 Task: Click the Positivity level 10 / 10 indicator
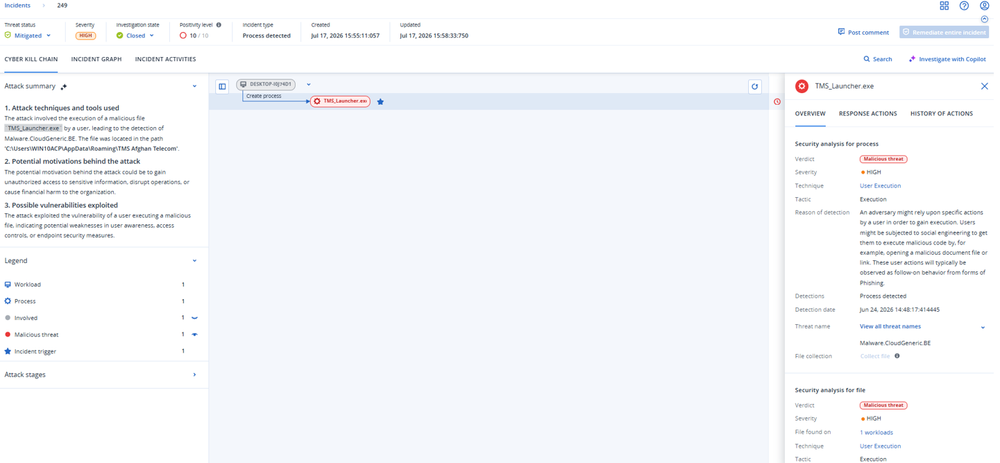(194, 36)
